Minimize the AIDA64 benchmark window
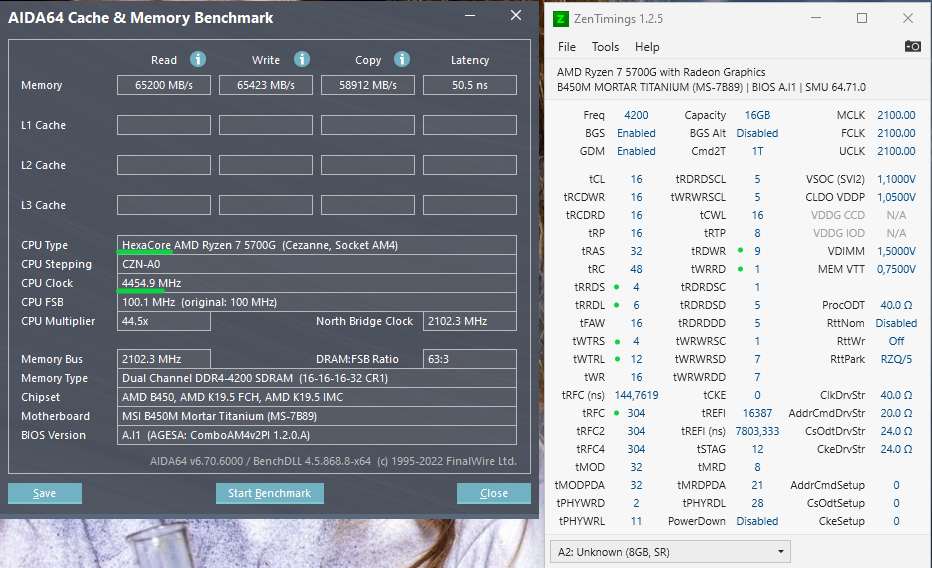932x568 pixels. click(470, 15)
